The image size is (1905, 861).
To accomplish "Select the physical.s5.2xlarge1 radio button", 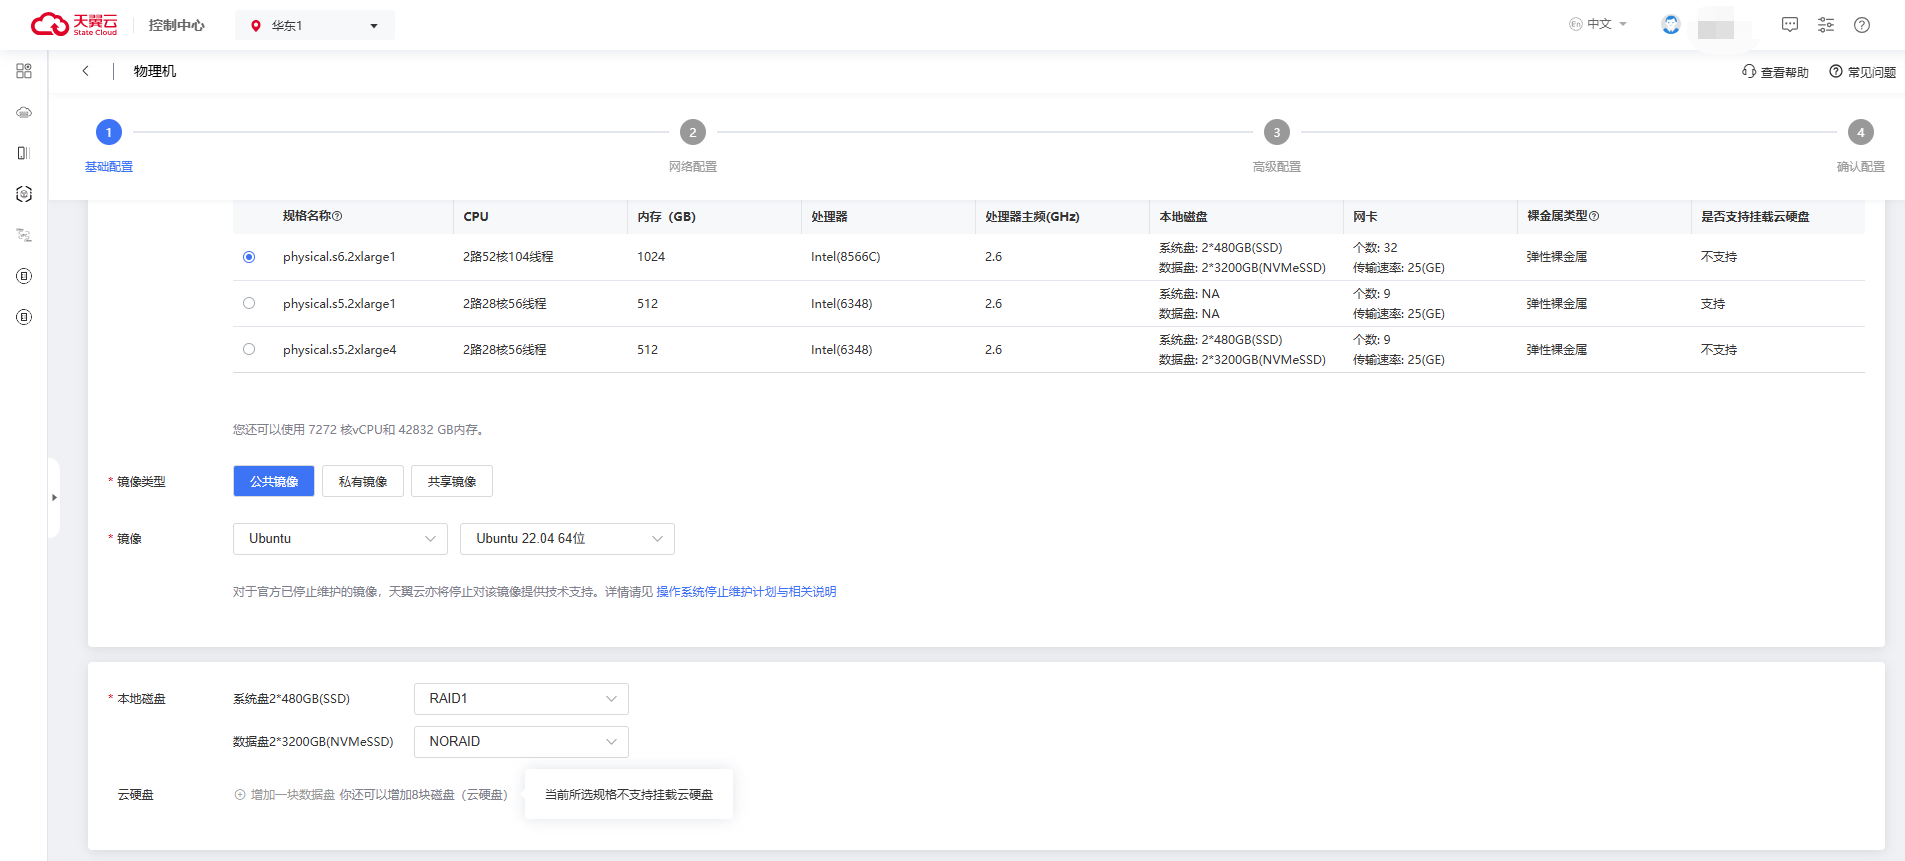I will pos(249,303).
